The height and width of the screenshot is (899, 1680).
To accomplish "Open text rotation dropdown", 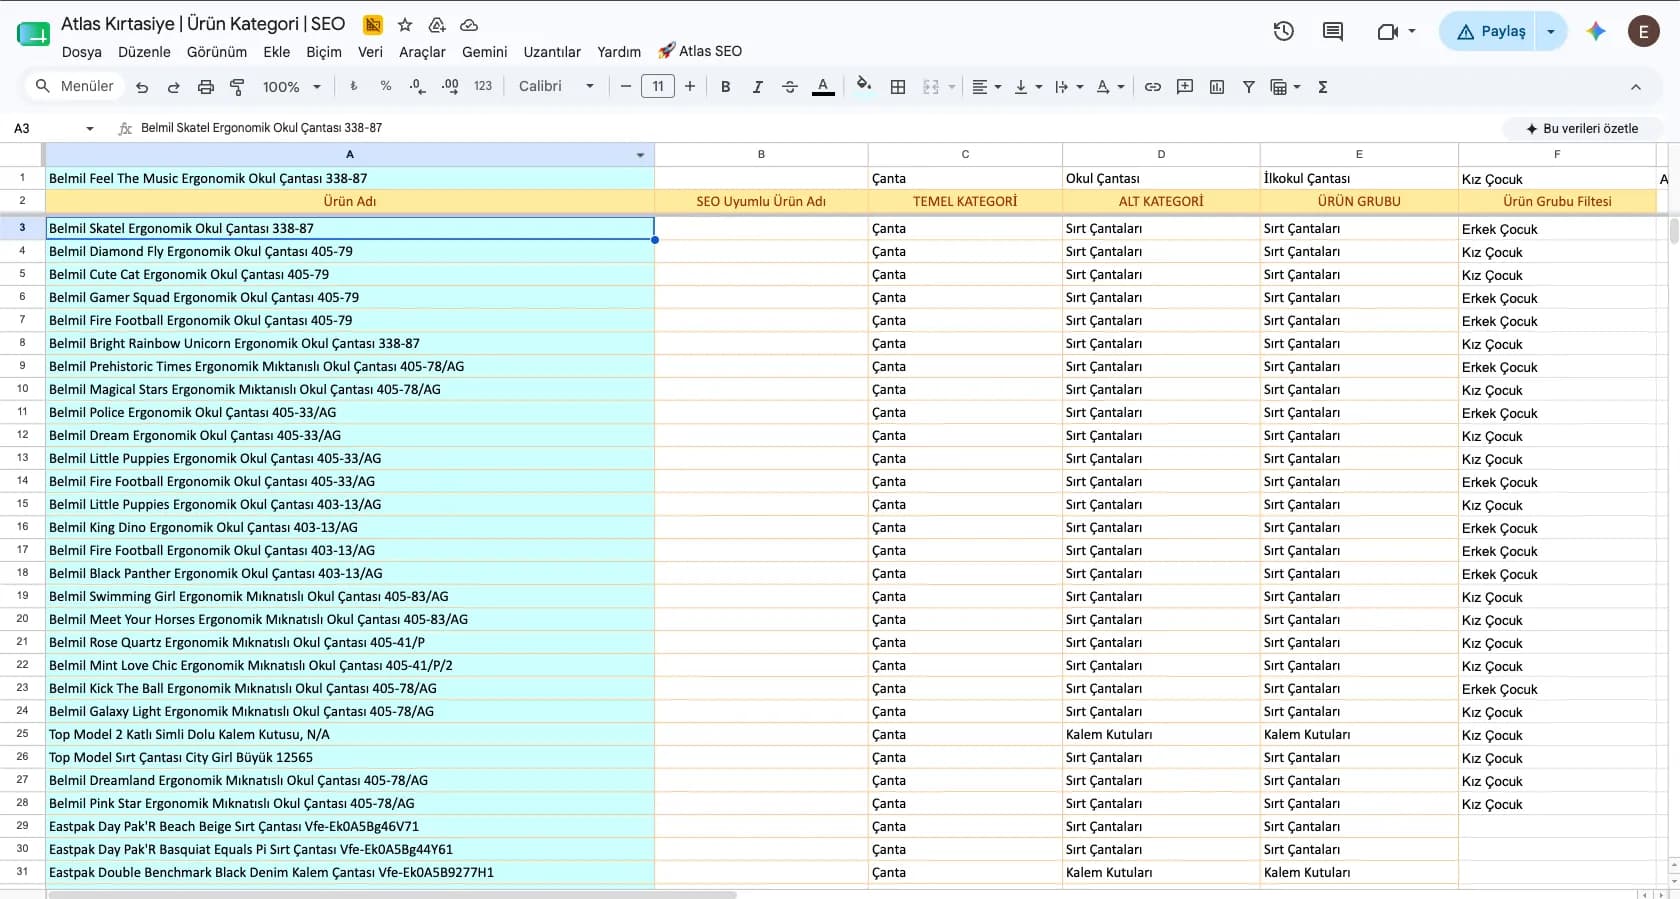I will click(x=1110, y=87).
